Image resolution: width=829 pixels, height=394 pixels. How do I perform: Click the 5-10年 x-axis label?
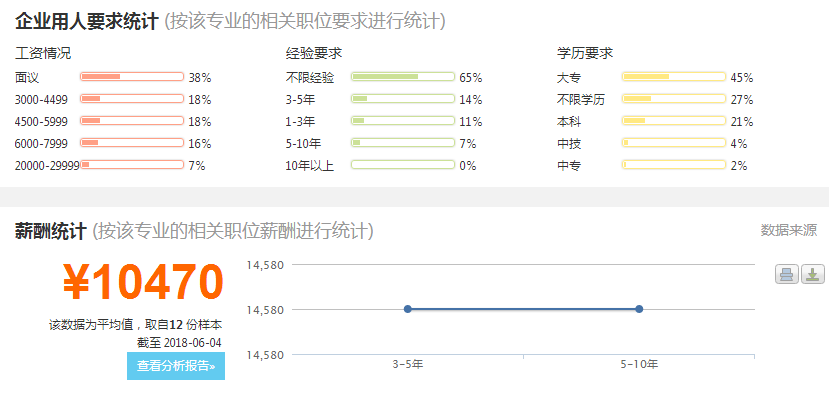[639, 365]
